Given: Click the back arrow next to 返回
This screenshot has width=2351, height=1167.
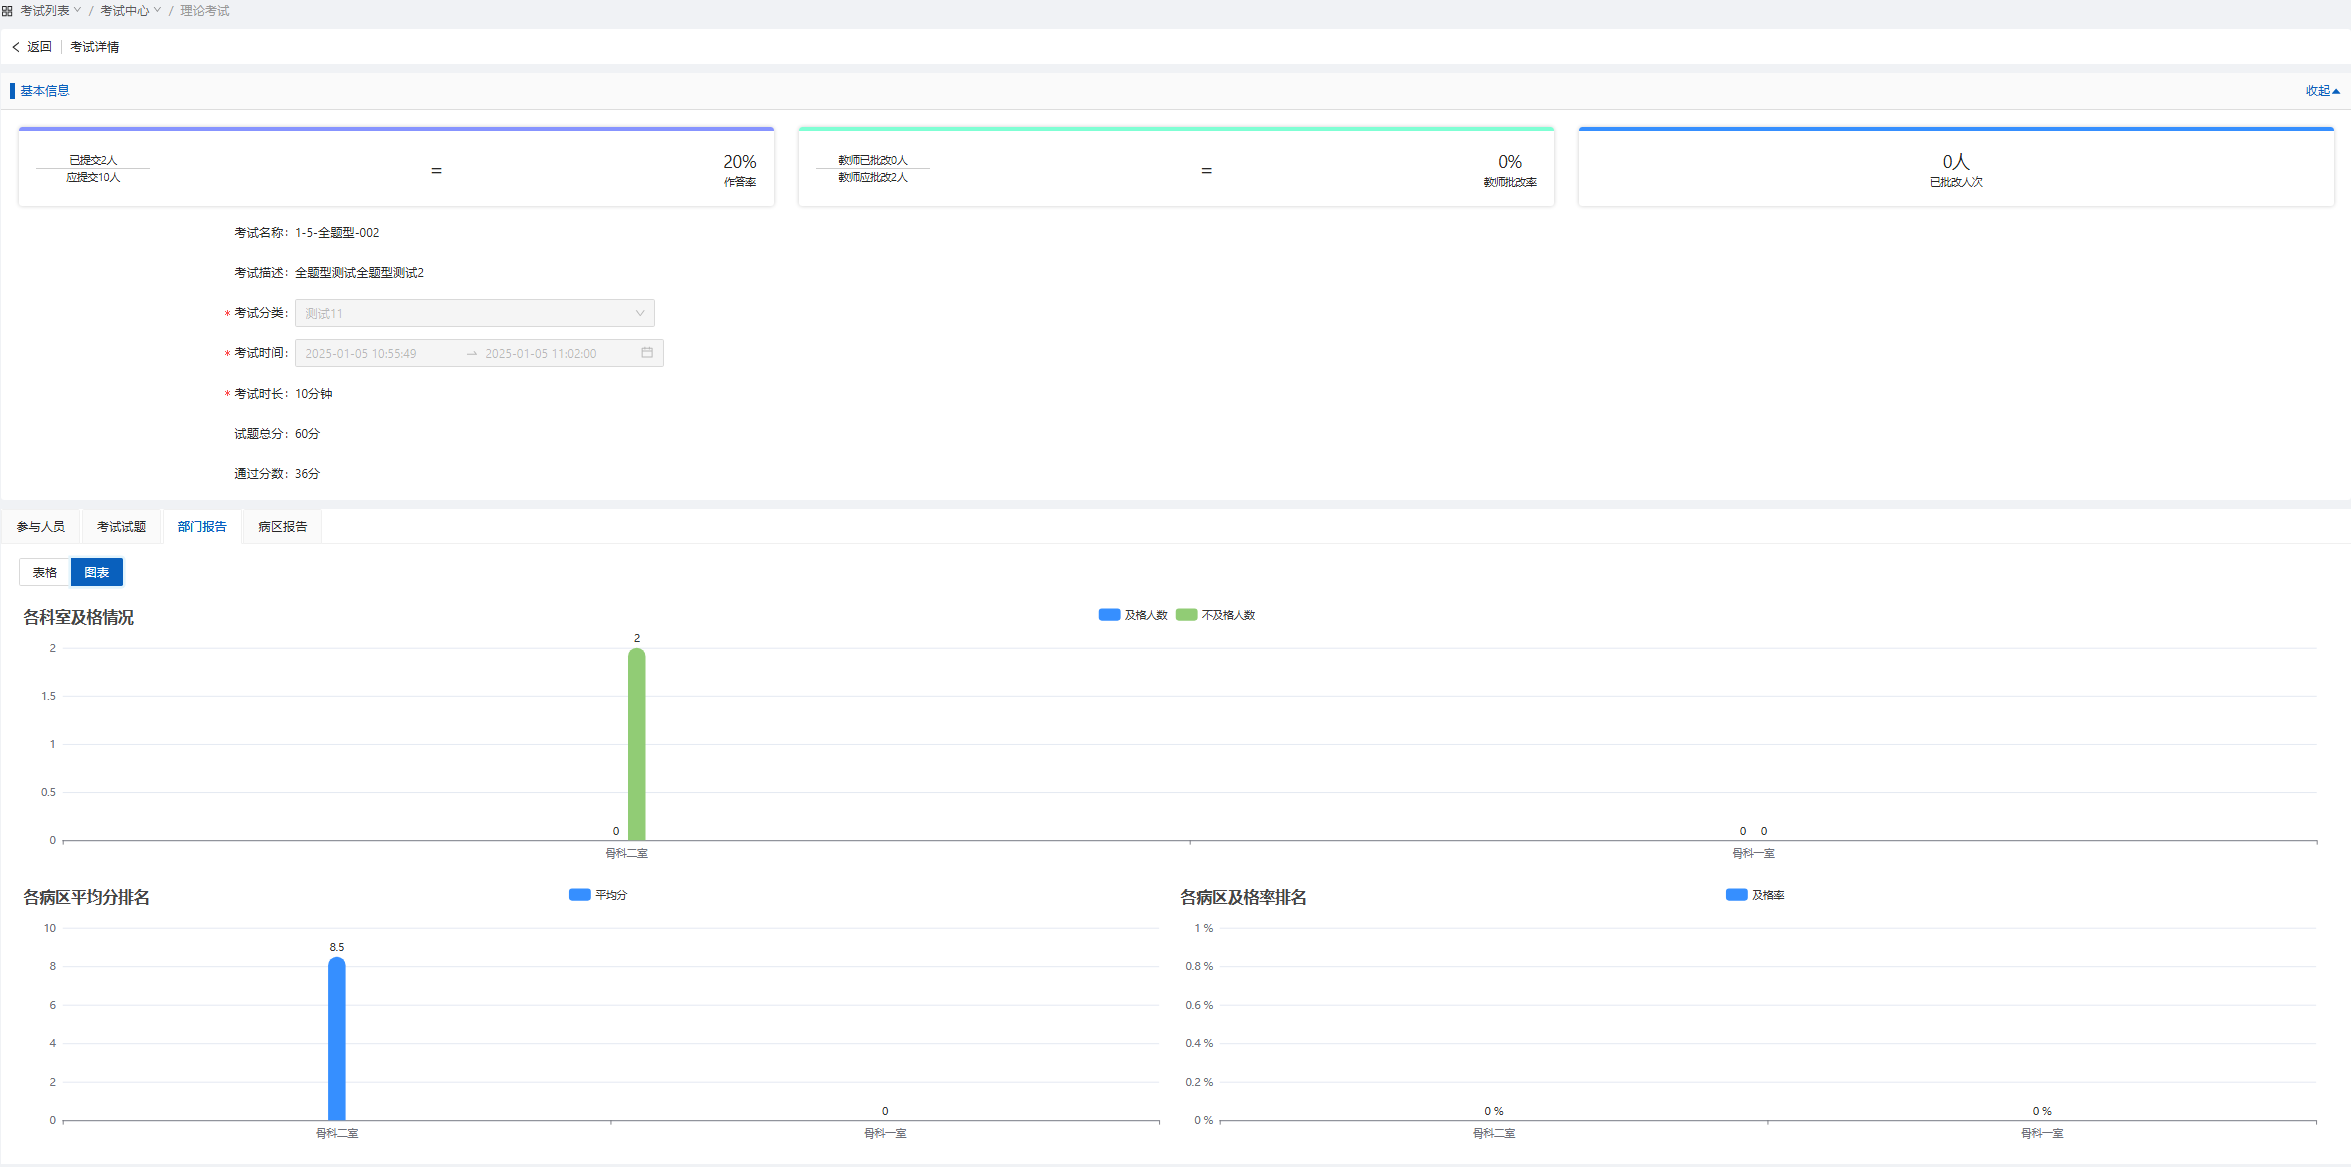Looking at the screenshot, I should tap(16, 47).
